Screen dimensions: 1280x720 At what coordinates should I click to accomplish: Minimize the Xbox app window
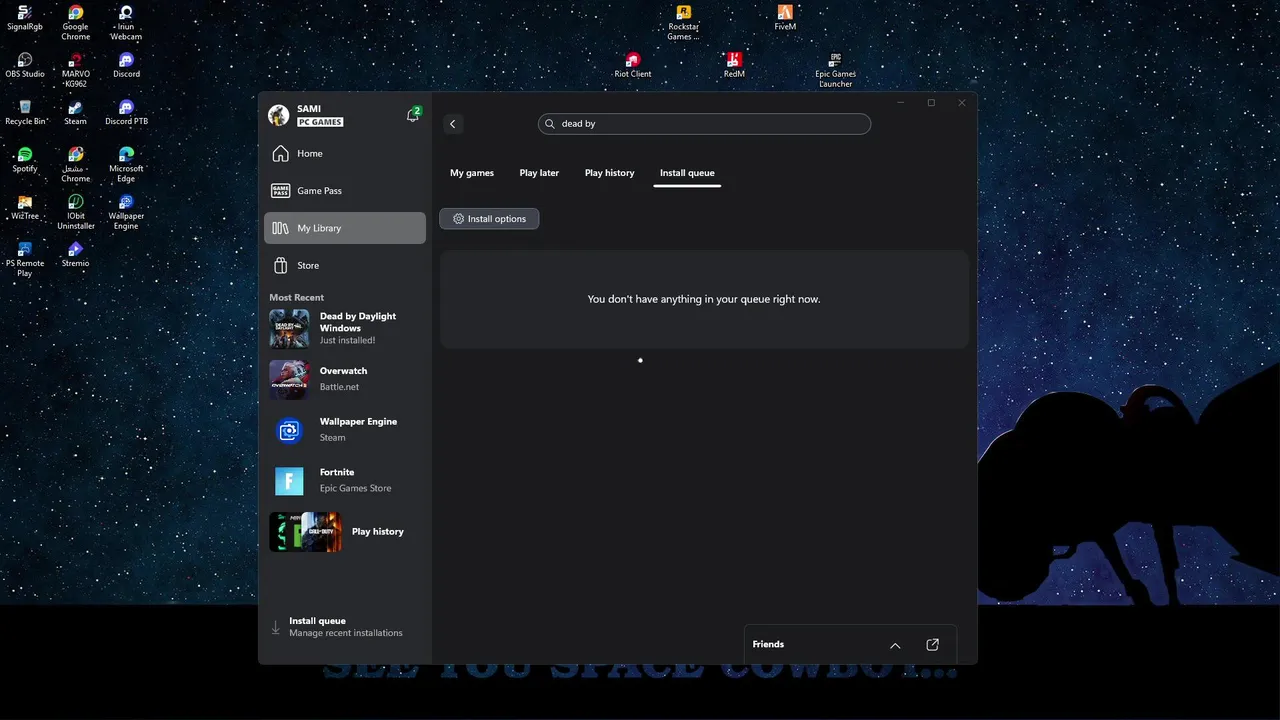pyautogui.click(x=901, y=103)
